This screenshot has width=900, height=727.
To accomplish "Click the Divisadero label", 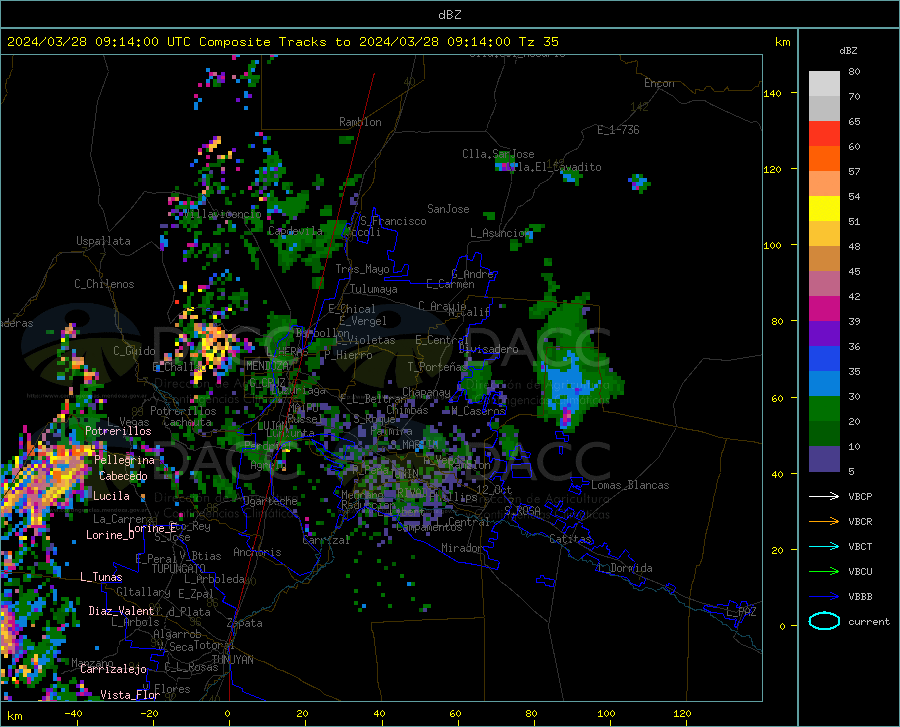I will pos(488,349).
